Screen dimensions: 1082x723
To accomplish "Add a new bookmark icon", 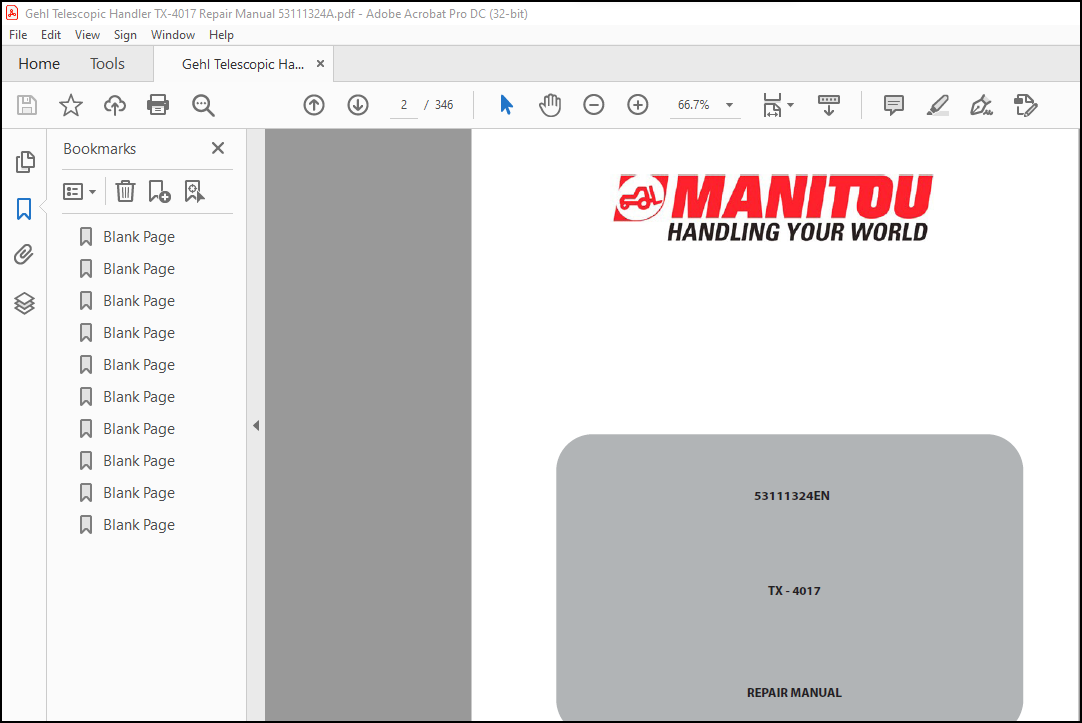I will pos(159,191).
